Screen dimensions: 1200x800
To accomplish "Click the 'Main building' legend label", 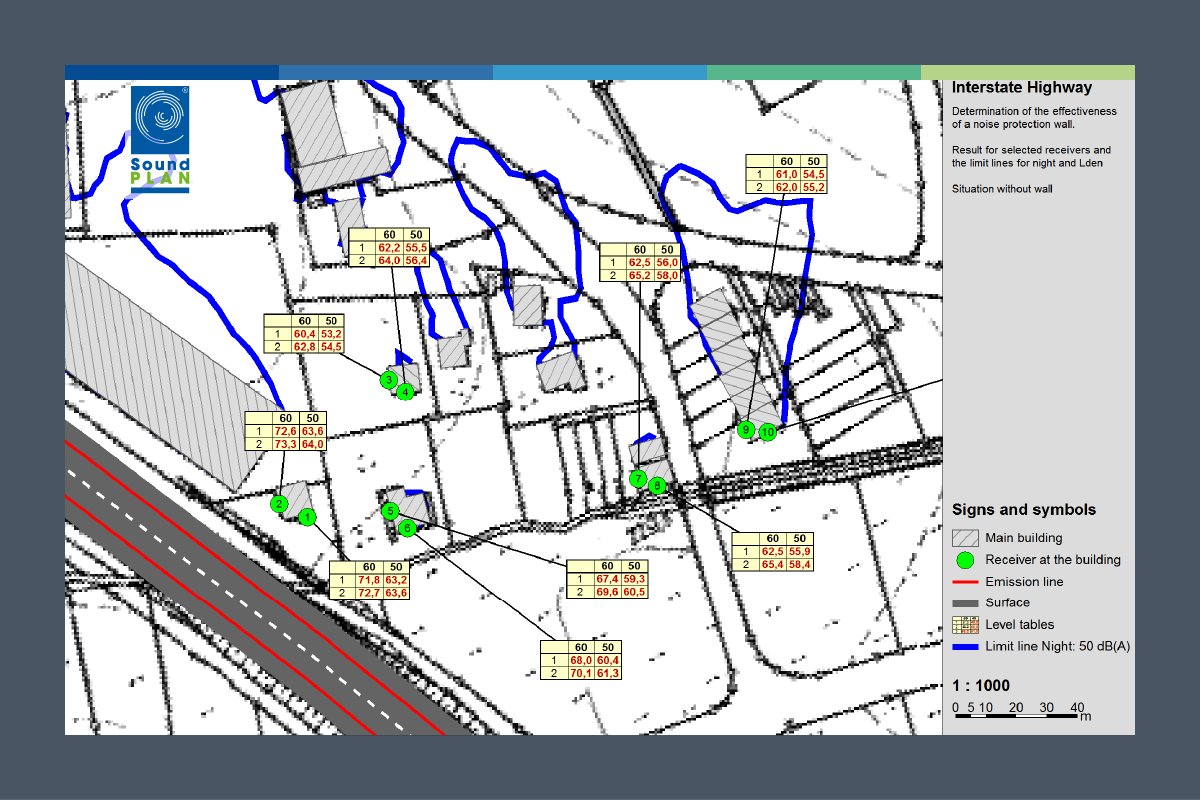I will [x=1024, y=538].
